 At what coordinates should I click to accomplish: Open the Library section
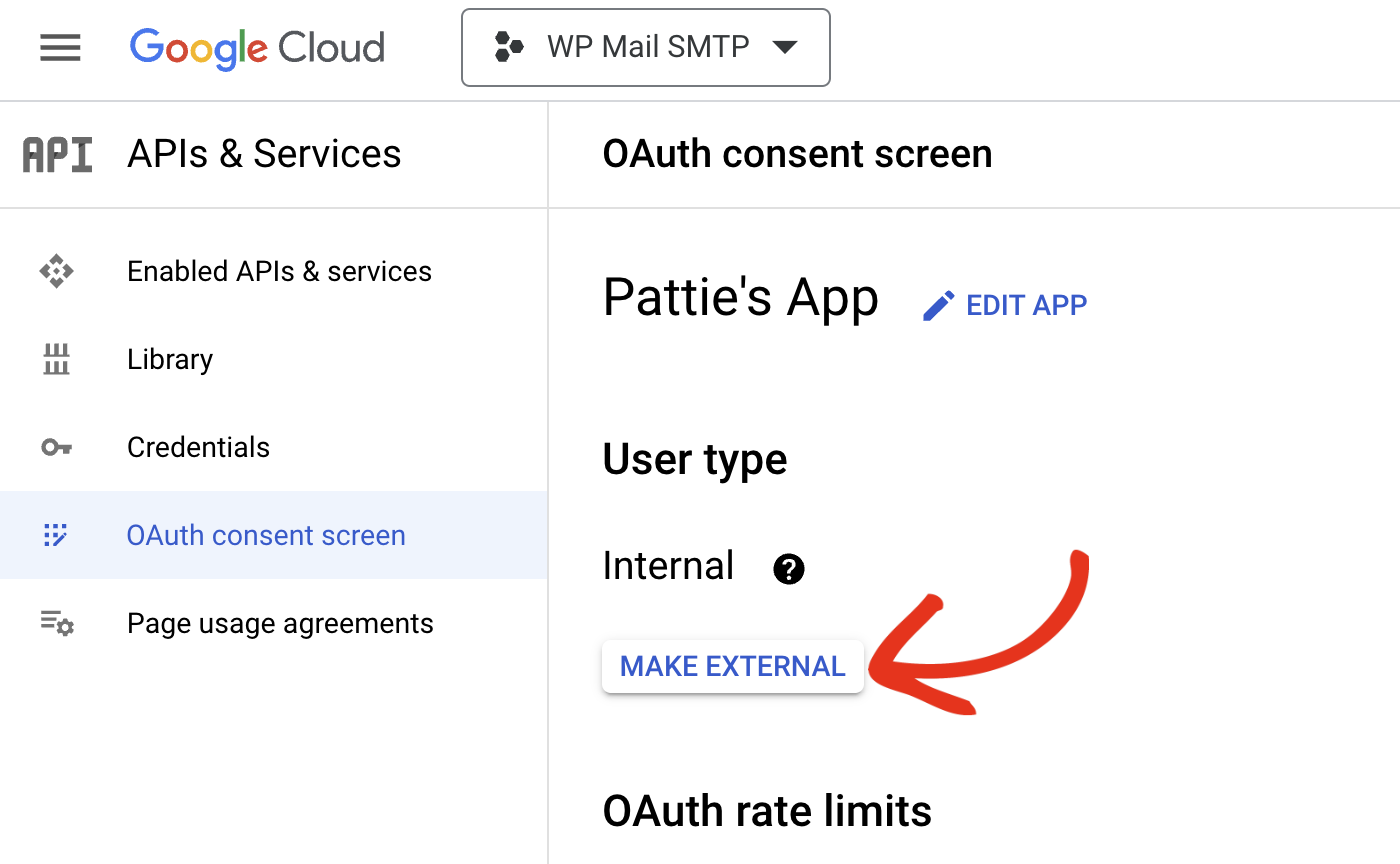coord(169,358)
